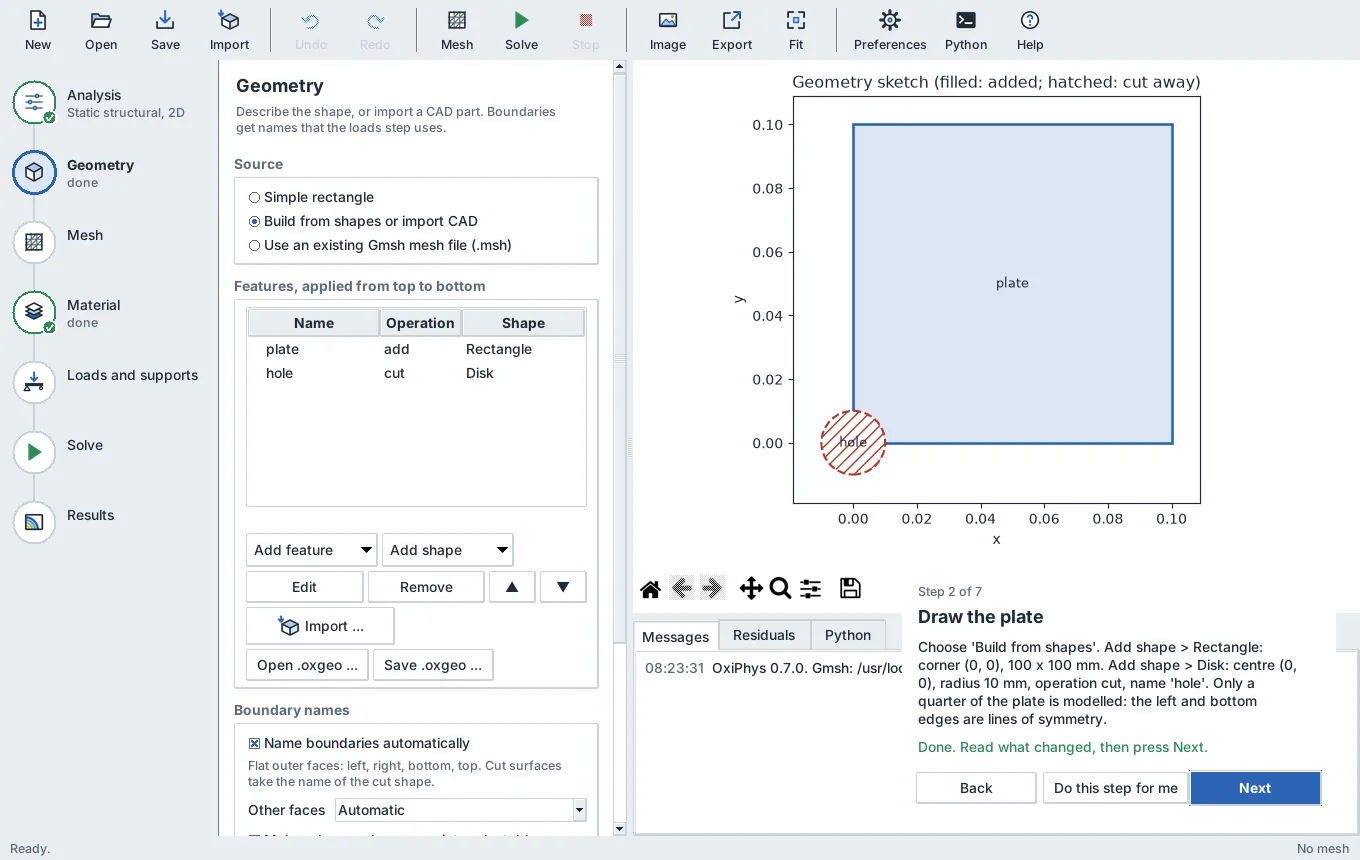The image size is (1360, 860).
Task: Open Preferences from the toolbar
Action: coord(890,30)
